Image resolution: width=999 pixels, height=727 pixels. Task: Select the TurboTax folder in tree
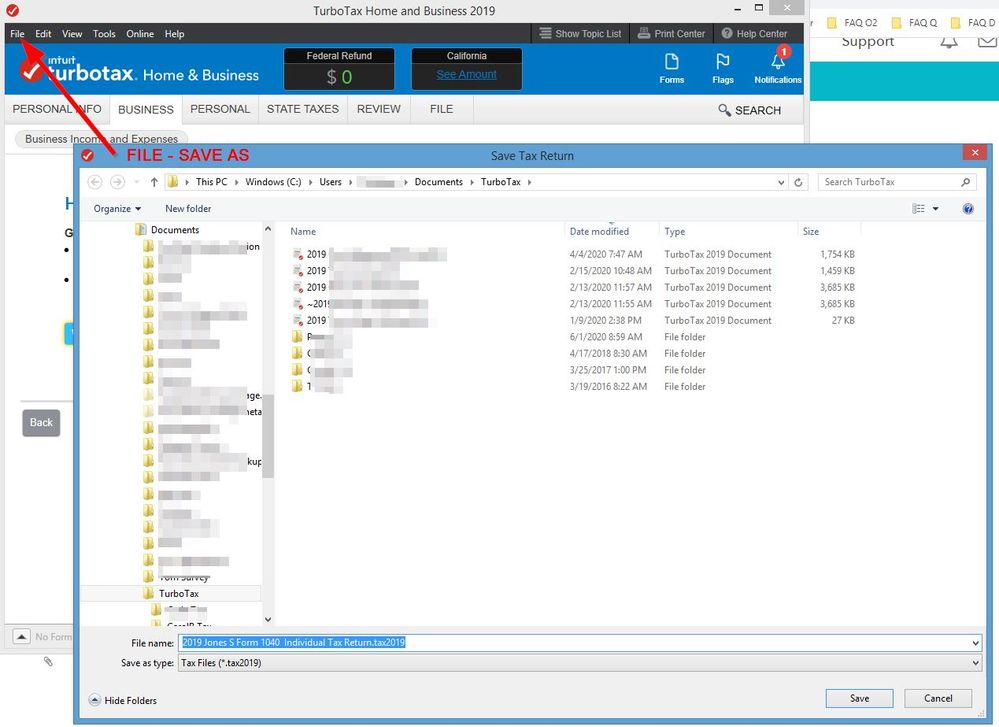pyautogui.click(x=178, y=593)
